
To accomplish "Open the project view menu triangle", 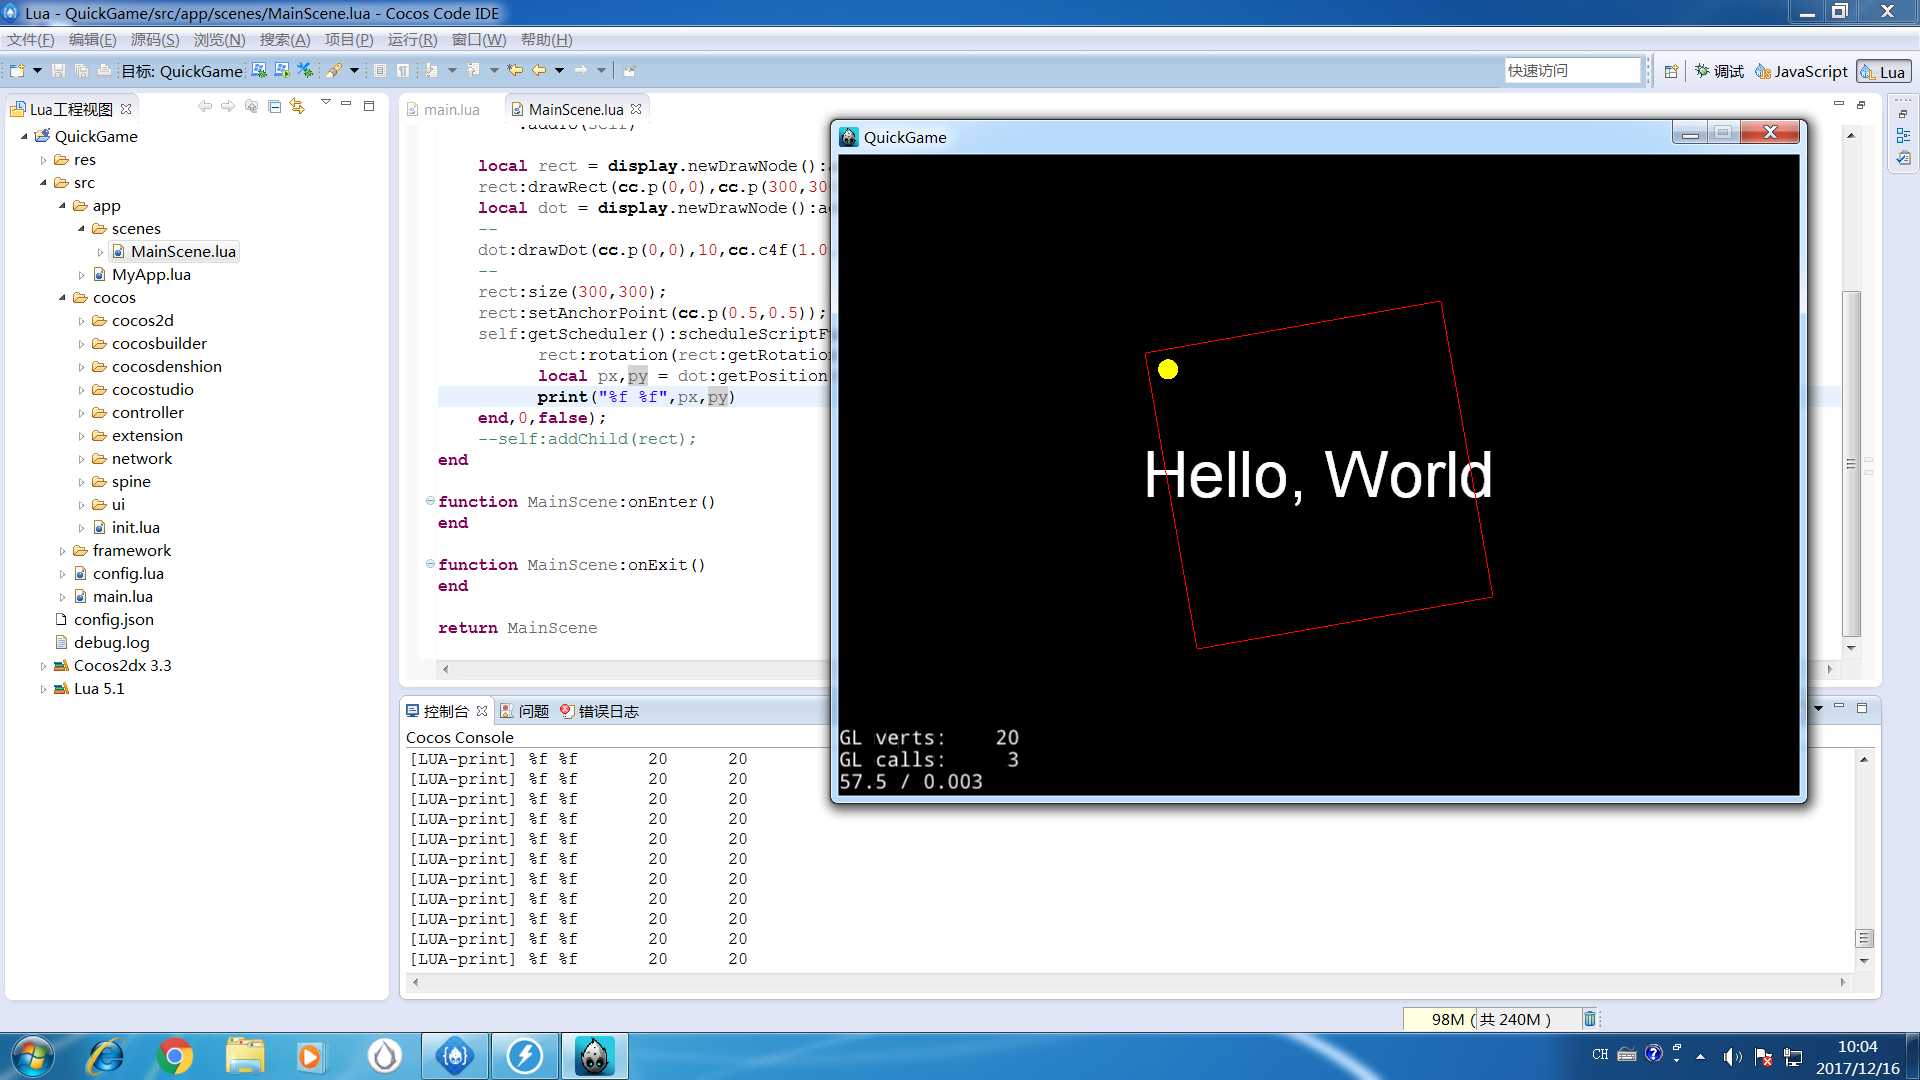I will [325, 103].
